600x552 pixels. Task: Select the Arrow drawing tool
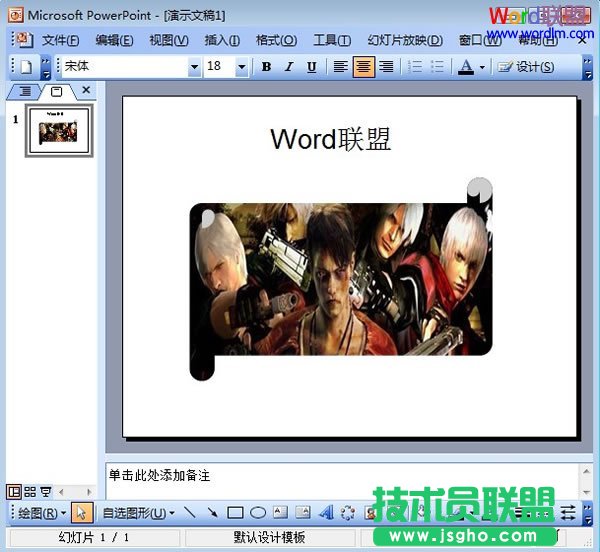tap(212, 513)
